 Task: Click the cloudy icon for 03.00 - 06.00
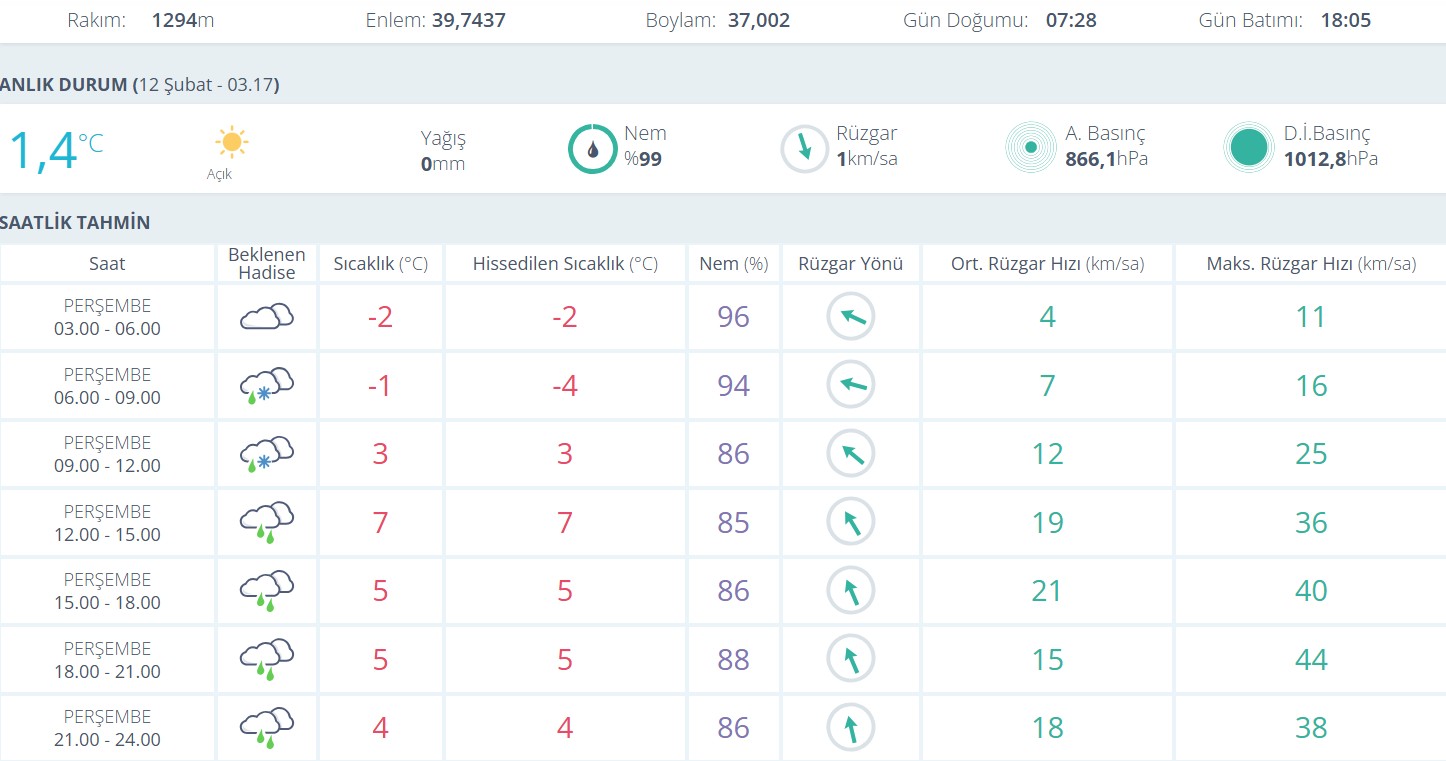pyautogui.click(x=266, y=317)
